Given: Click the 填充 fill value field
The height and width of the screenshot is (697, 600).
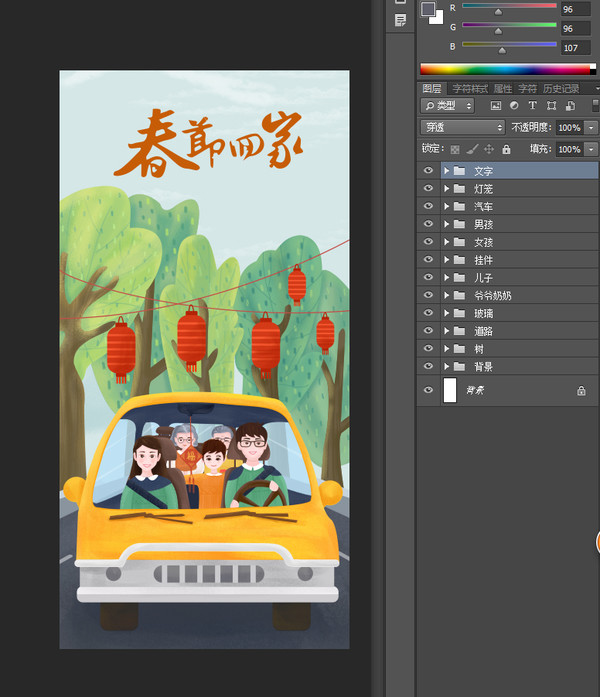Looking at the screenshot, I should click(569, 149).
